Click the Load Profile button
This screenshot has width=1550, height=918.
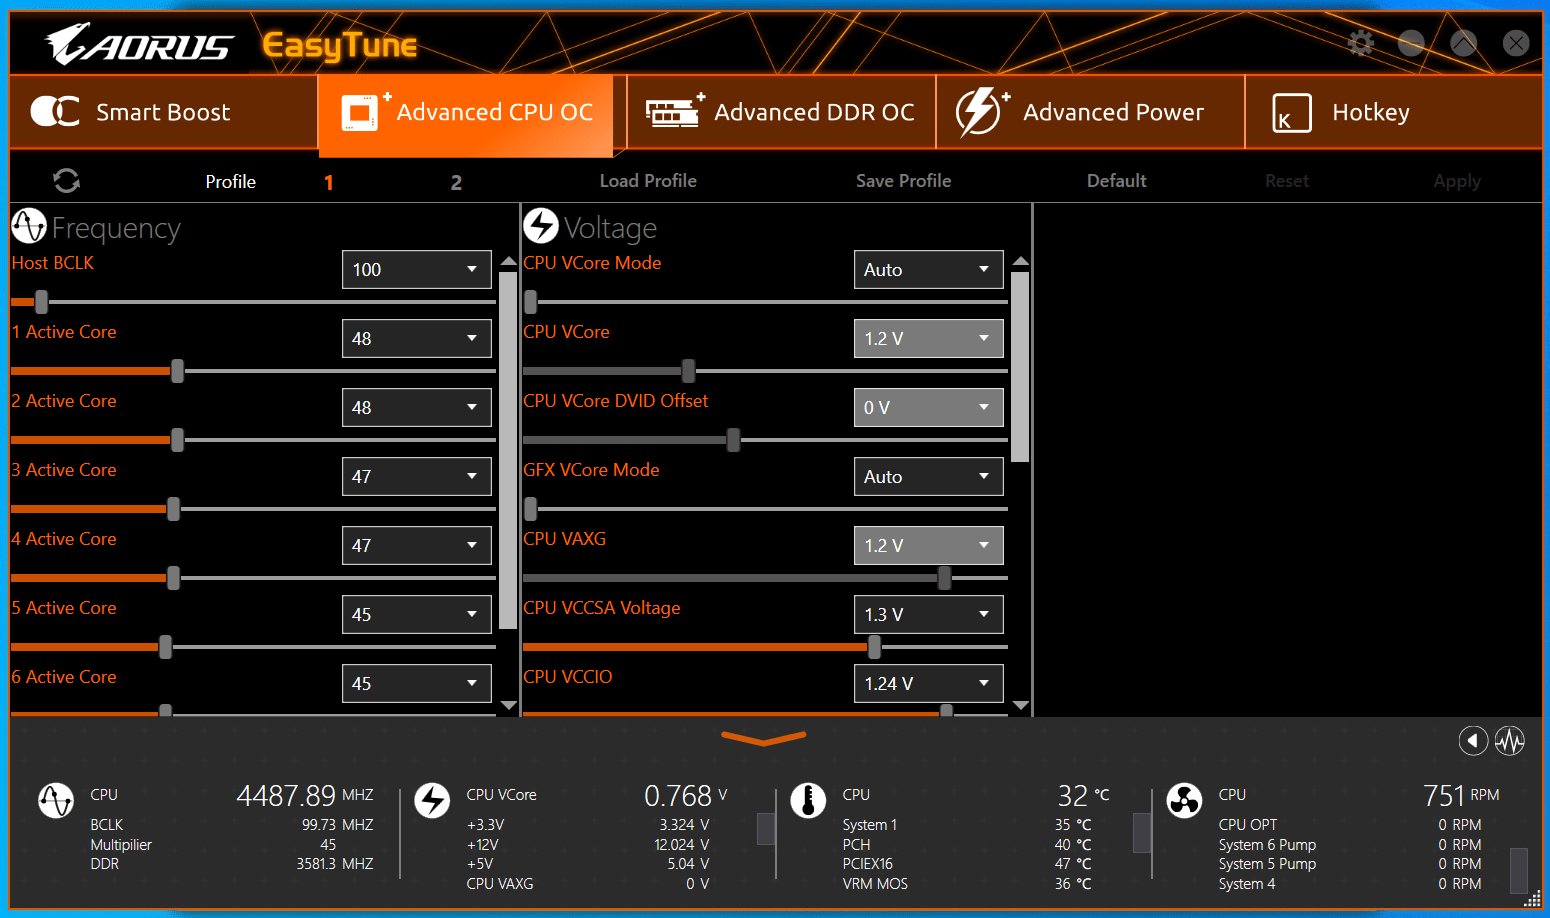pyautogui.click(x=648, y=181)
